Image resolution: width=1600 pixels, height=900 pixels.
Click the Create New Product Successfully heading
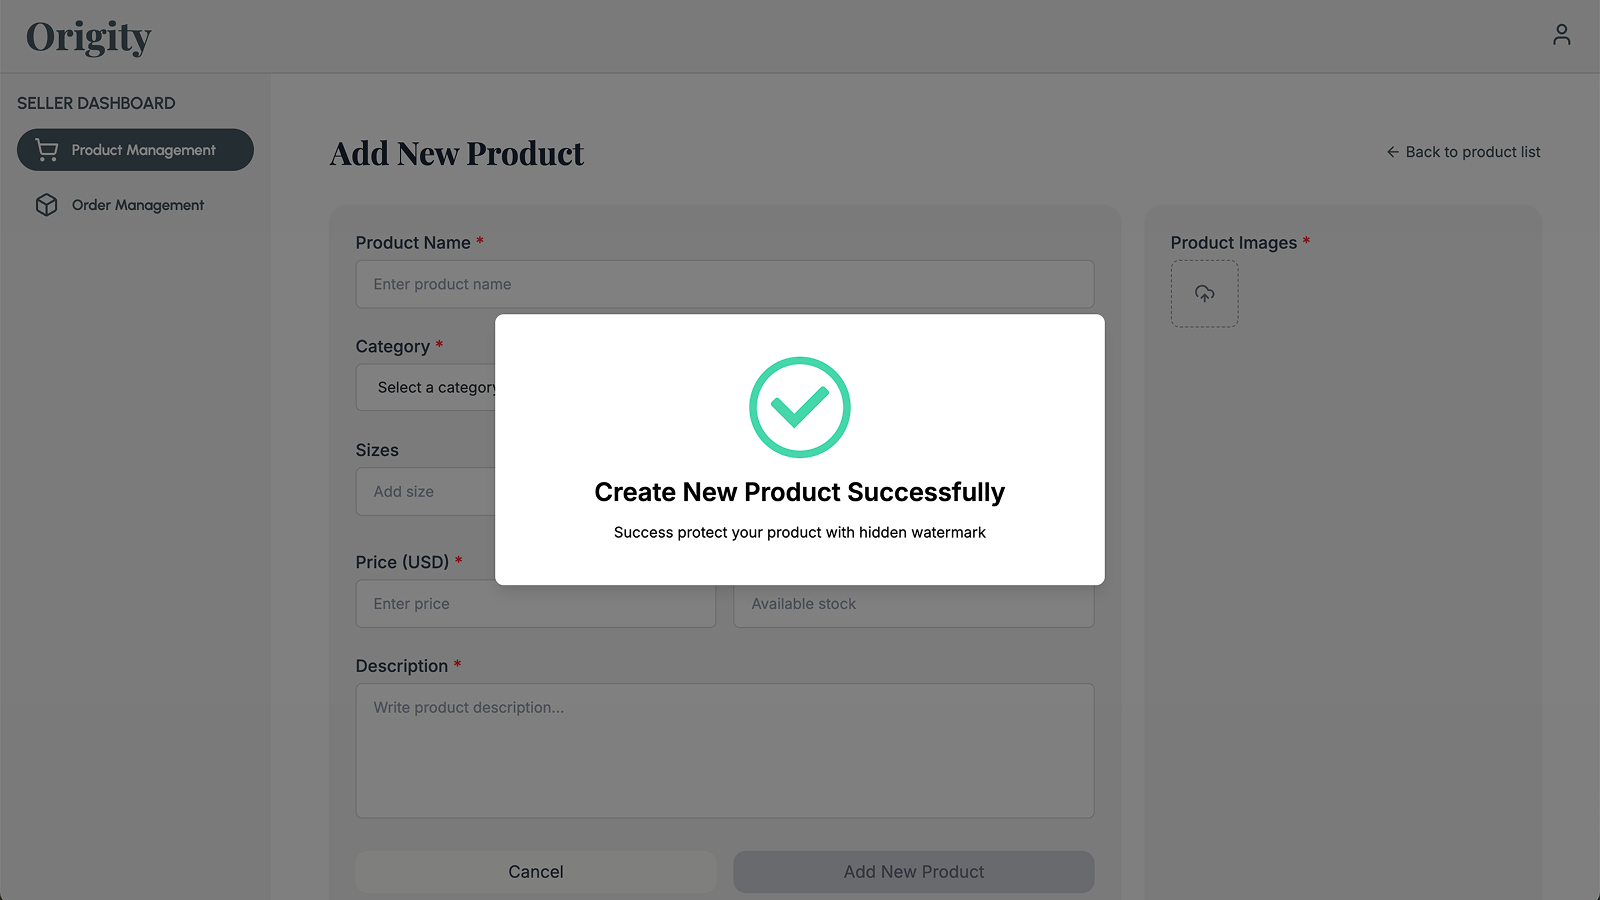(799, 492)
